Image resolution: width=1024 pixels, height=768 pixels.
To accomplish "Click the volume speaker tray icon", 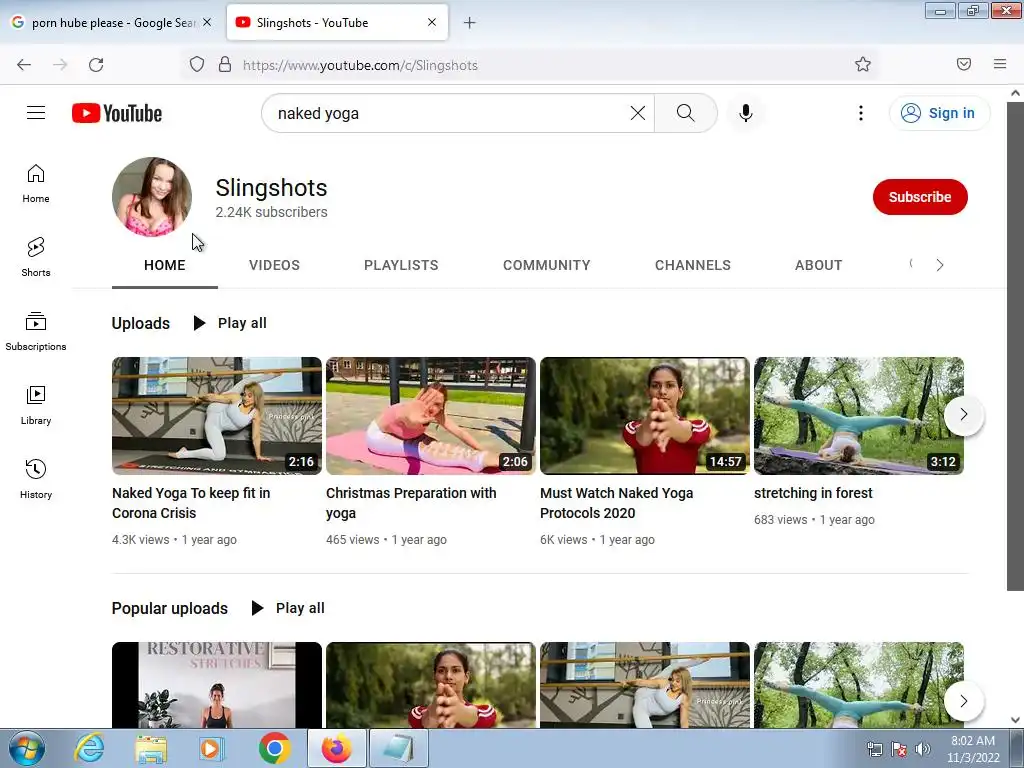I will (922, 749).
